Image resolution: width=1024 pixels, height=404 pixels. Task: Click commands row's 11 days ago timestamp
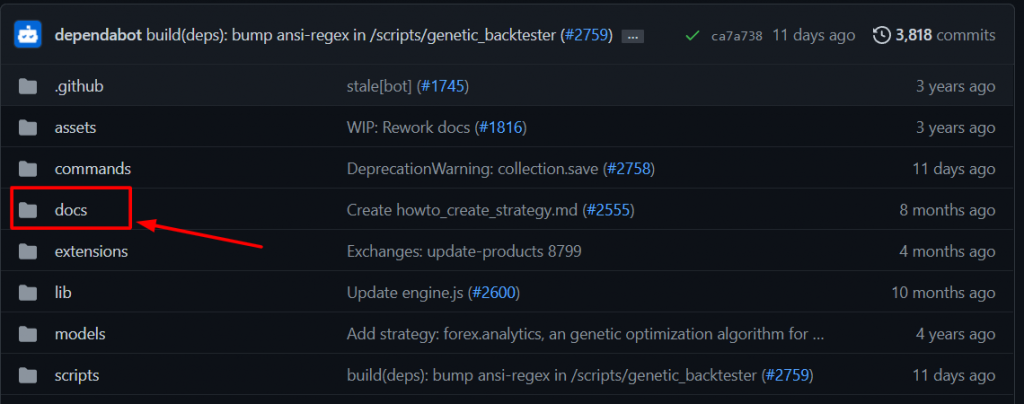[954, 169]
